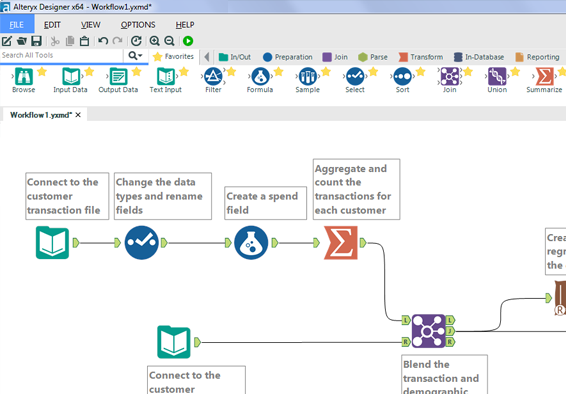Select the Sort tool in the palette

tap(402, 80)
